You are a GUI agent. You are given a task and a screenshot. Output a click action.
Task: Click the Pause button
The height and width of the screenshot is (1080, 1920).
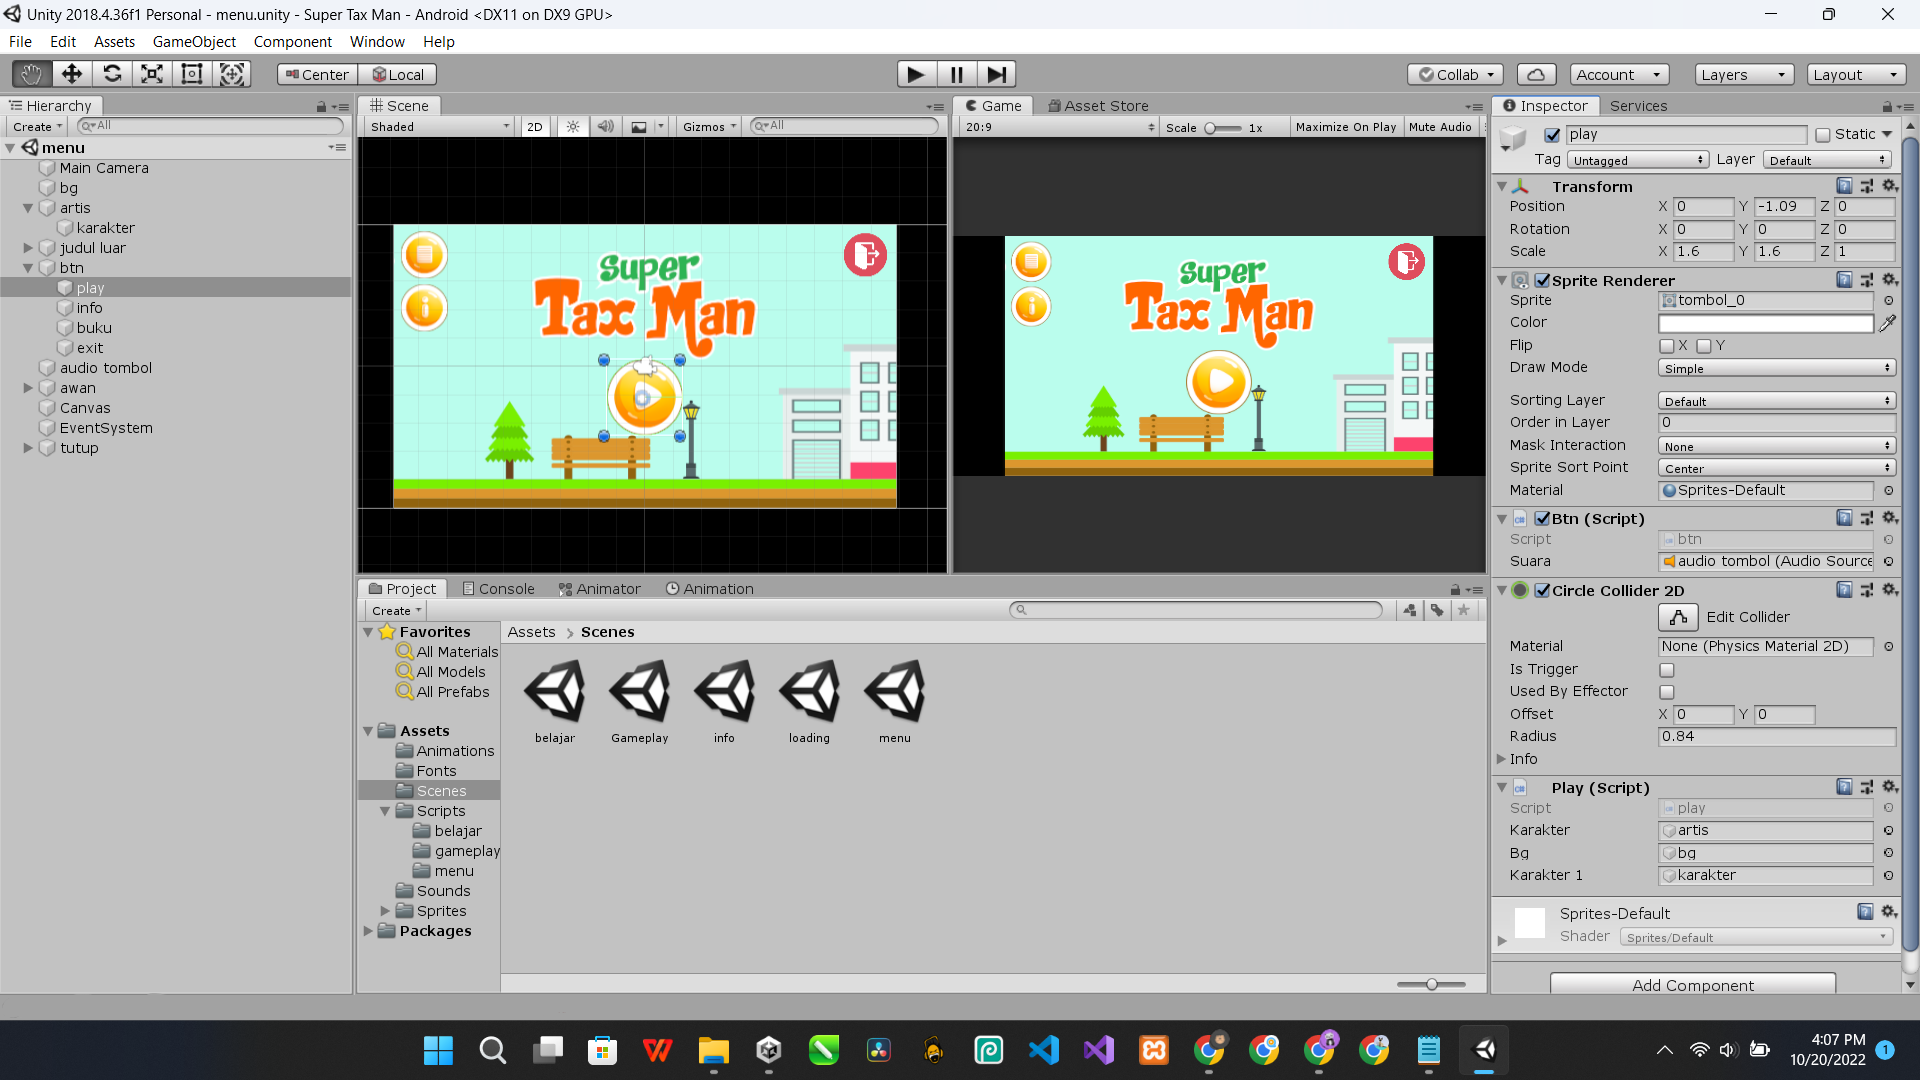click(x=956, y=74)
